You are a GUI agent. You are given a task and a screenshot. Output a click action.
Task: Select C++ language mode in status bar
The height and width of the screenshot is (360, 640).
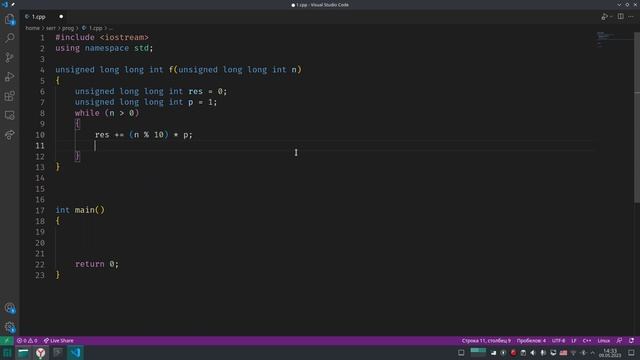pyautogui.click(x=587, y=340)
